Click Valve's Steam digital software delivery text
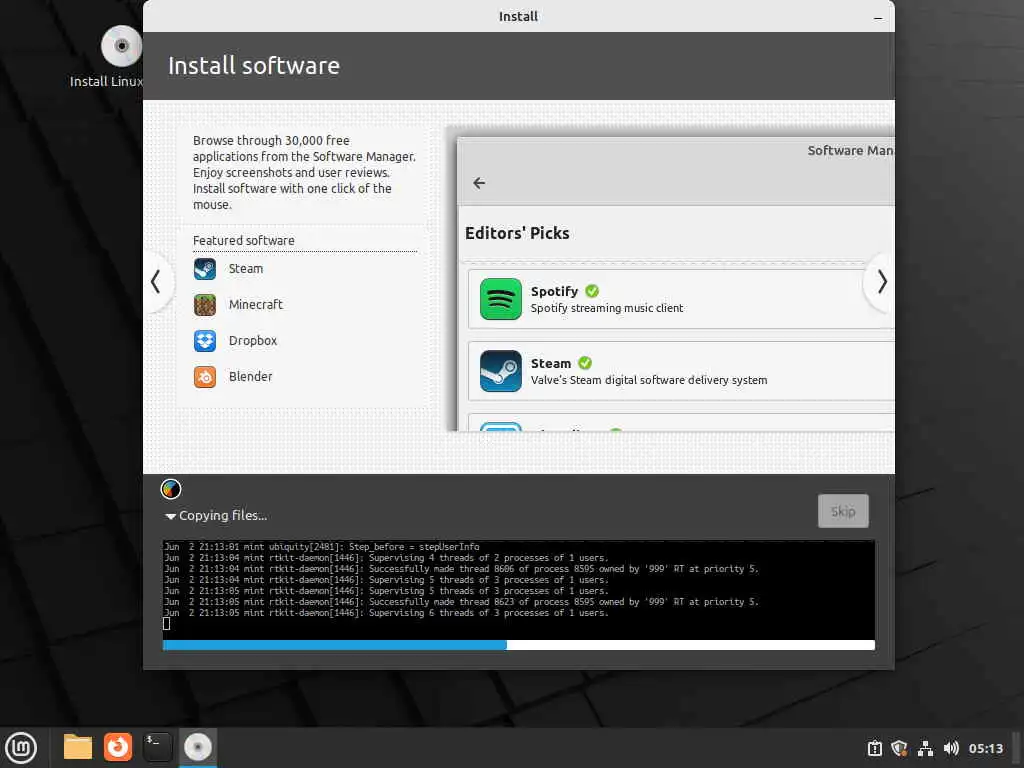Viewport: 1024px width, 768px height. pos(648,380)
